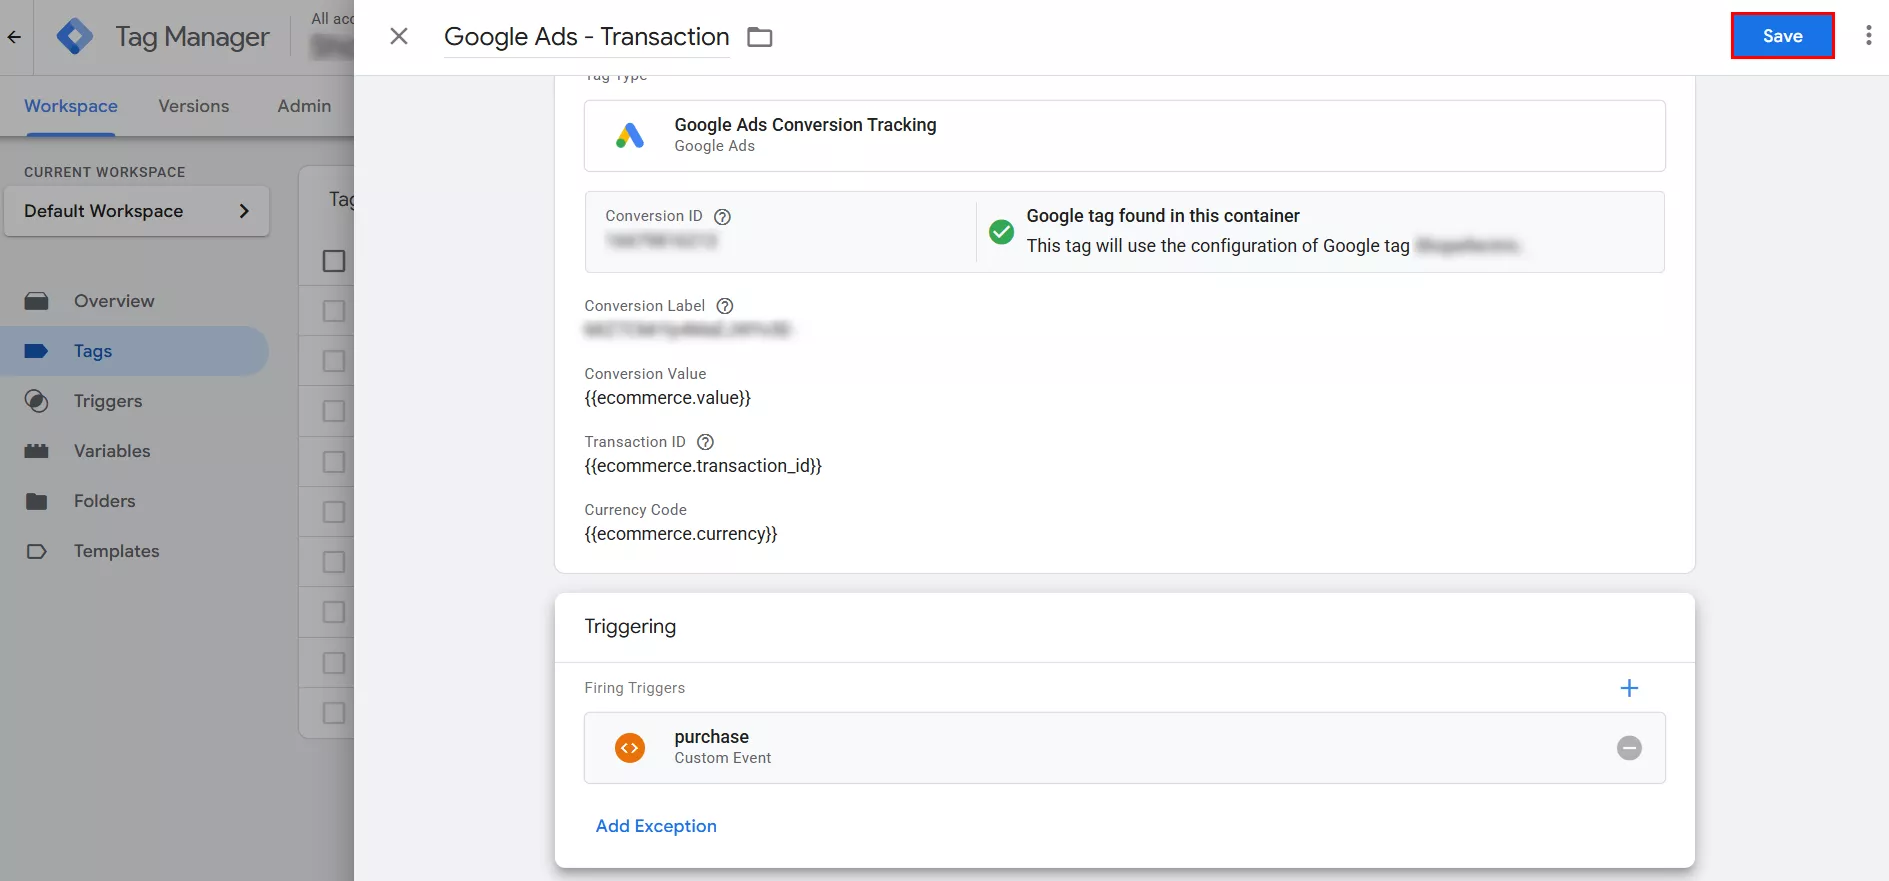Click the plus icon to add firing trigger
1889x881 pixels.
1628,688
